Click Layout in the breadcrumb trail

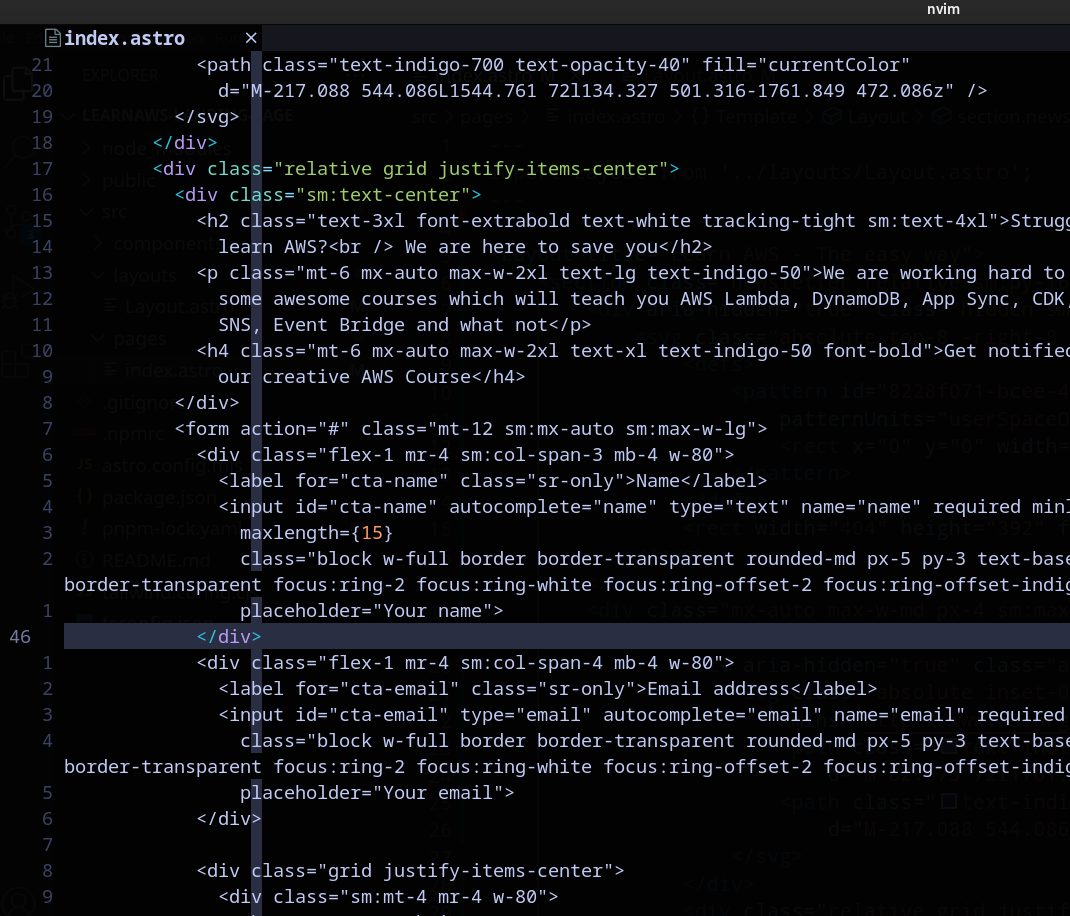876,116
